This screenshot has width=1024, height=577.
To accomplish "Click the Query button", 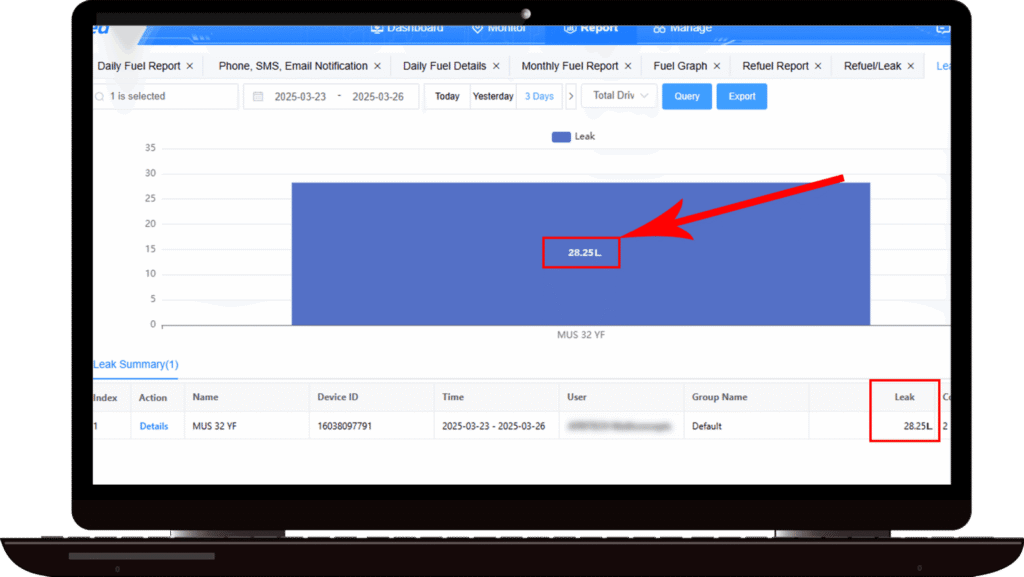I will click(687, 97).
